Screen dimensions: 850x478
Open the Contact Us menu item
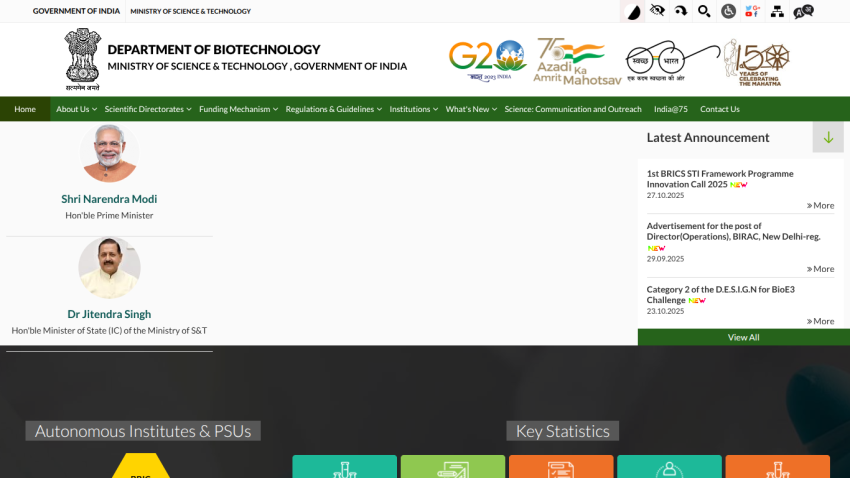719,109
